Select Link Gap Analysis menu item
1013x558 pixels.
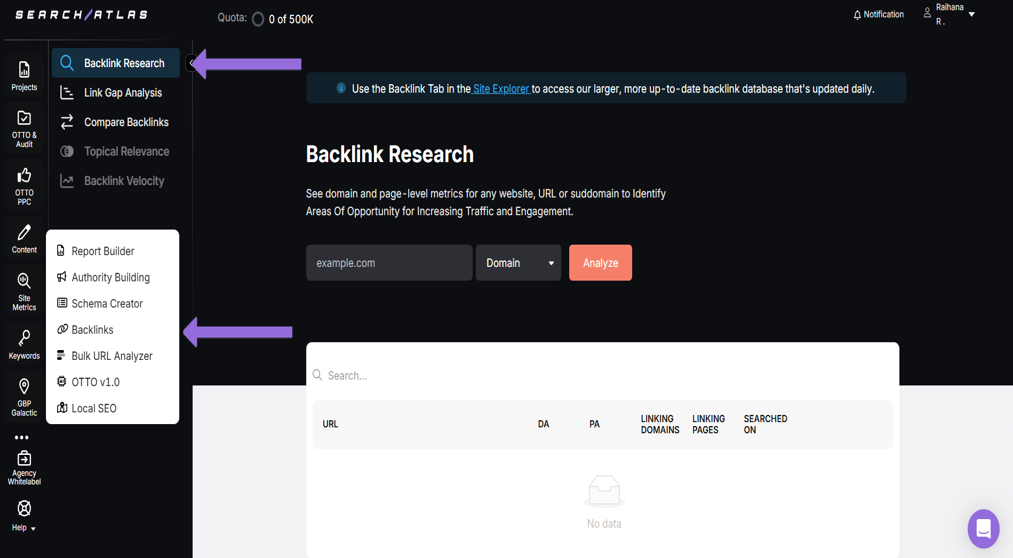point(122,93)
